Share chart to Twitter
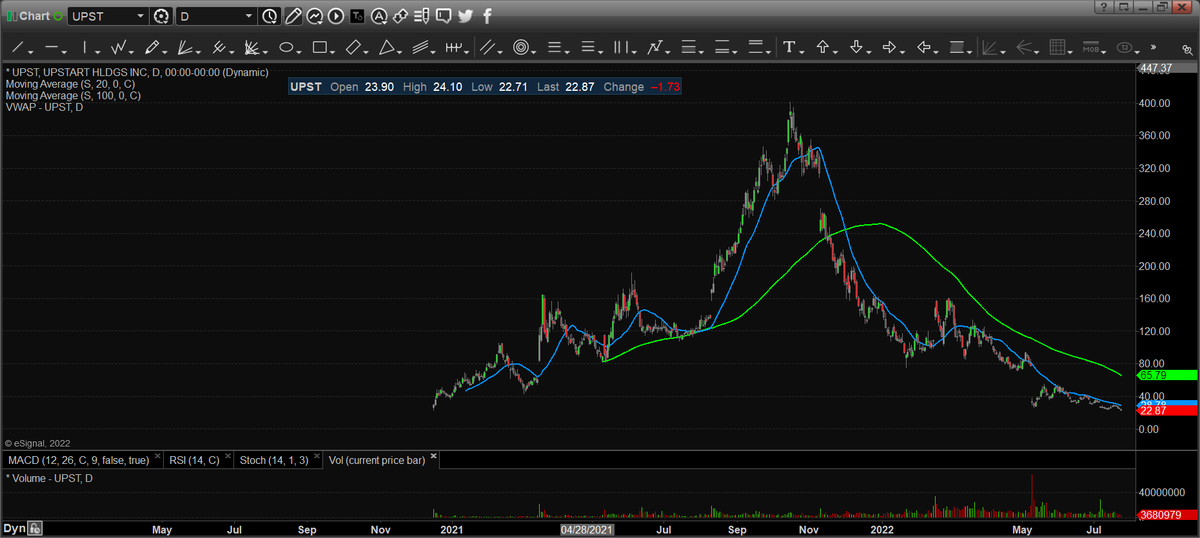Image resolution: width=1200 pixels, height=538 pixels. (x=465, y=16)
